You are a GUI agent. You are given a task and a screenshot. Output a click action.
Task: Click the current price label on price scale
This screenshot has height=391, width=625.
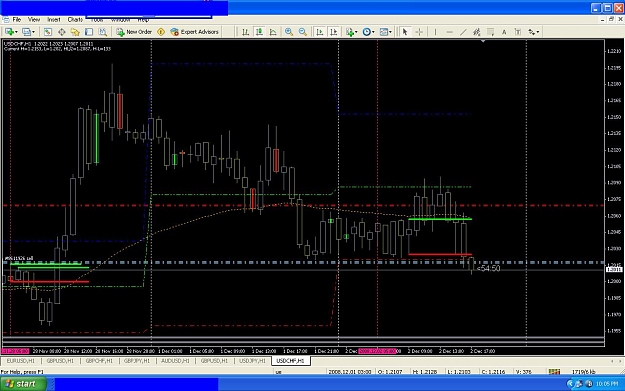[614, 270]
